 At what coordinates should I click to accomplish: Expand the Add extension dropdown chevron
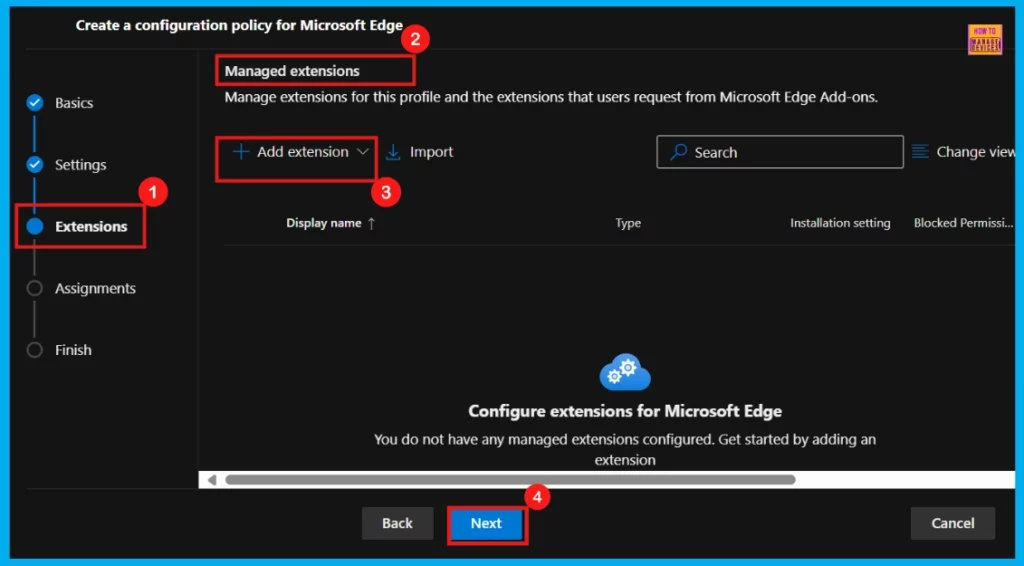pos(362,151)
